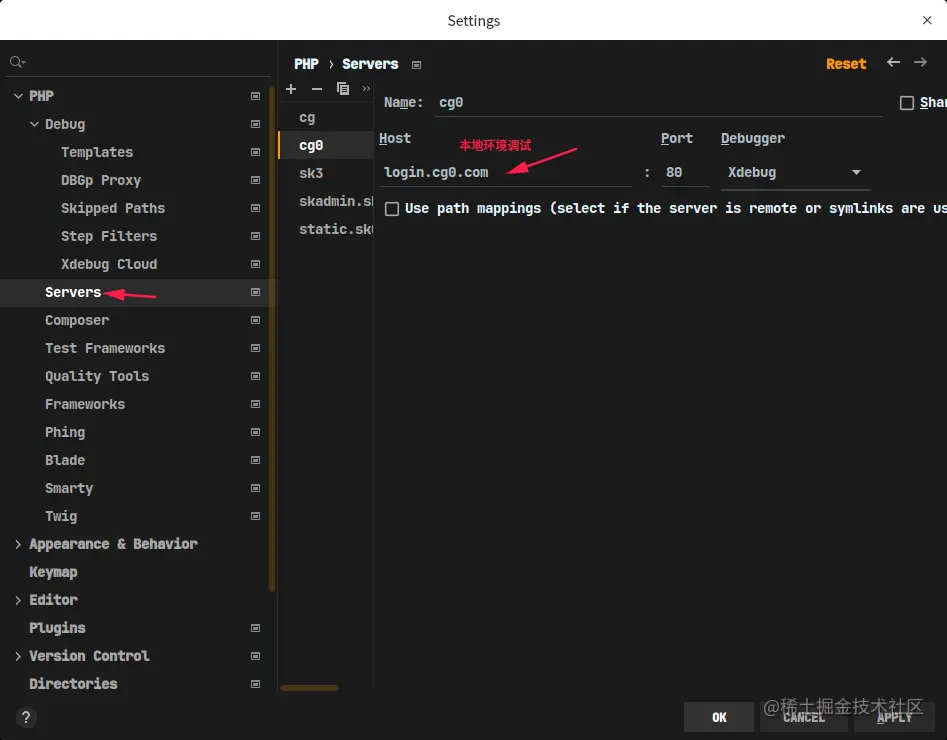Click project icon on Phing row

255,432
